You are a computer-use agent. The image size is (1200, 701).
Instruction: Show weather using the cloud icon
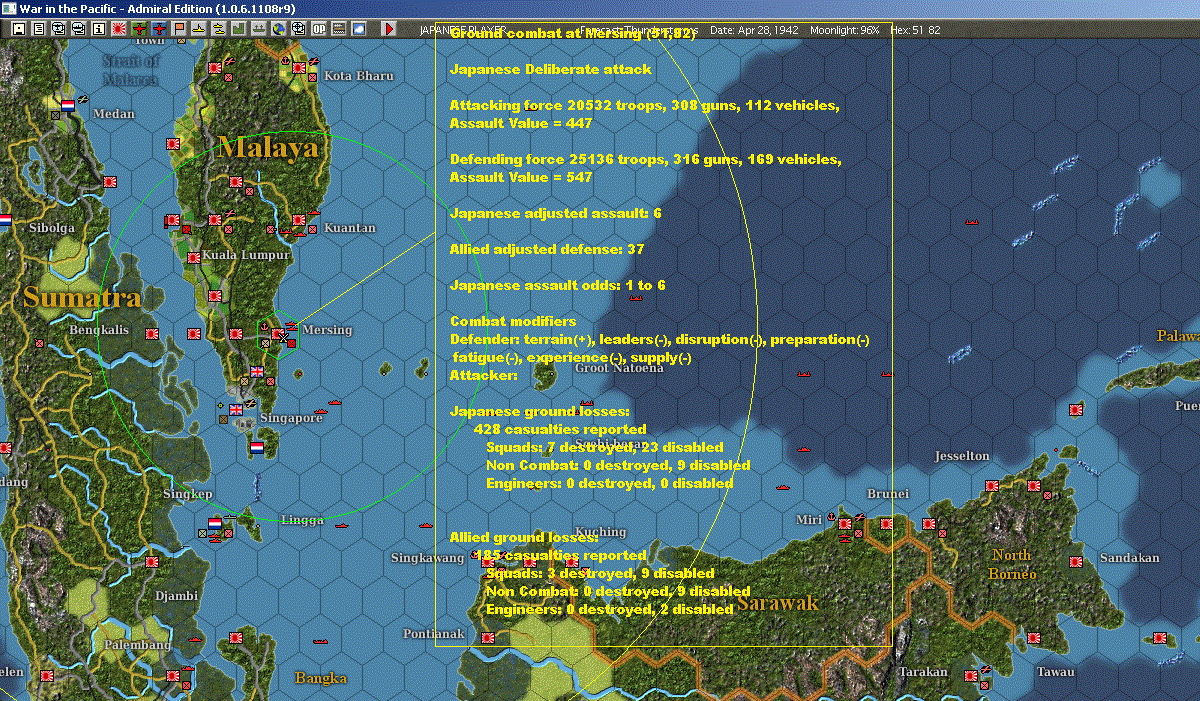(359, 29)
